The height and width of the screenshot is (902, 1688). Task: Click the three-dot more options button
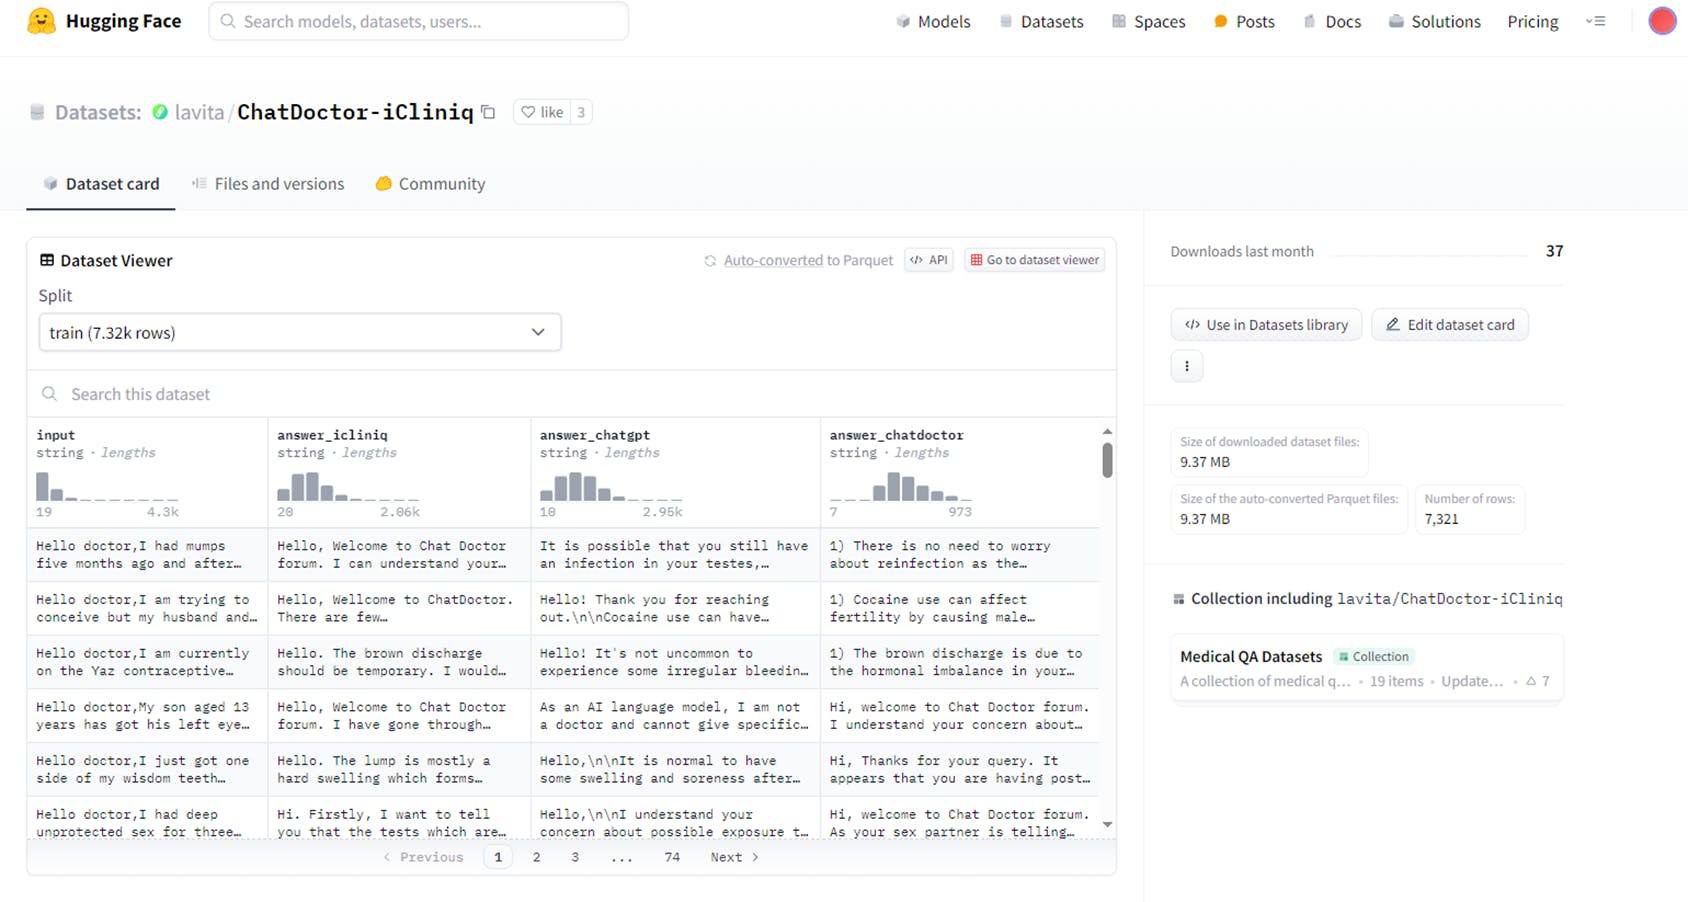point(1187,366)
